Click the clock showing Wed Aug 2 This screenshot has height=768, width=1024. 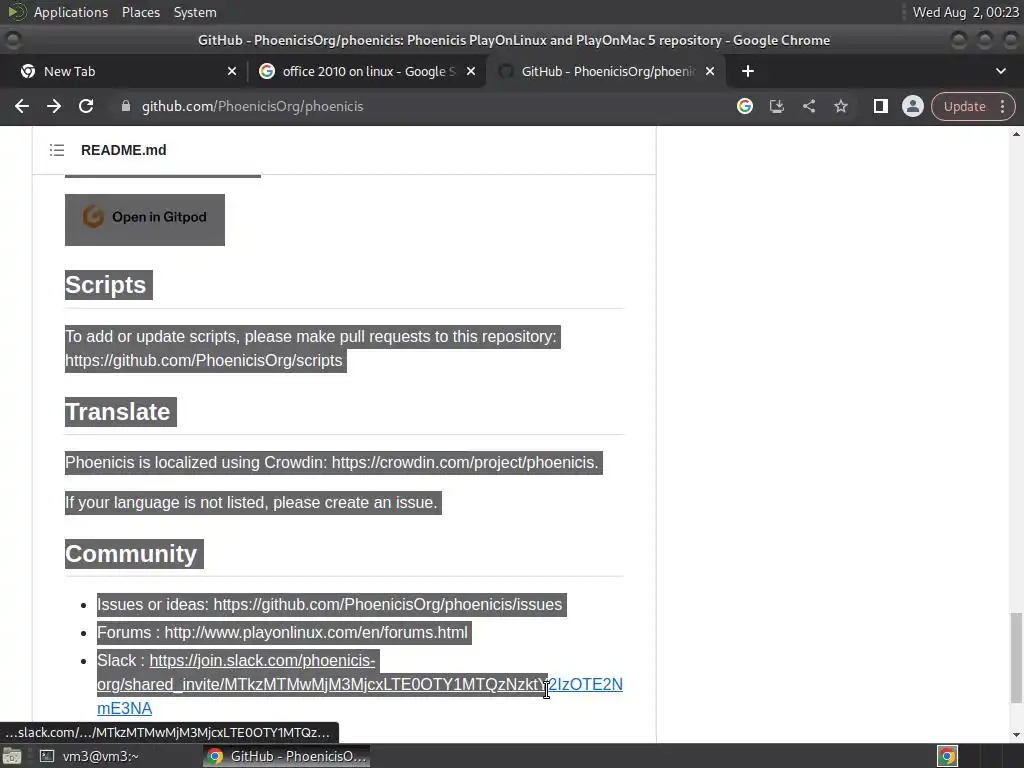point(965,12)
